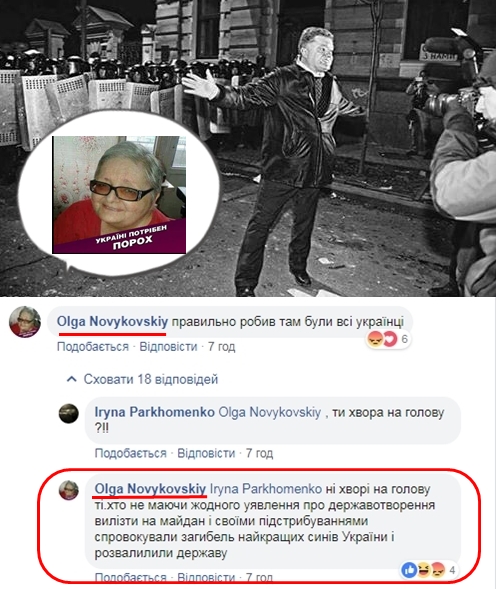Viewport: 496px width, 589px height.
Task: Open '7 год' timestamp of top comment
Action: [x=222, y=346]
